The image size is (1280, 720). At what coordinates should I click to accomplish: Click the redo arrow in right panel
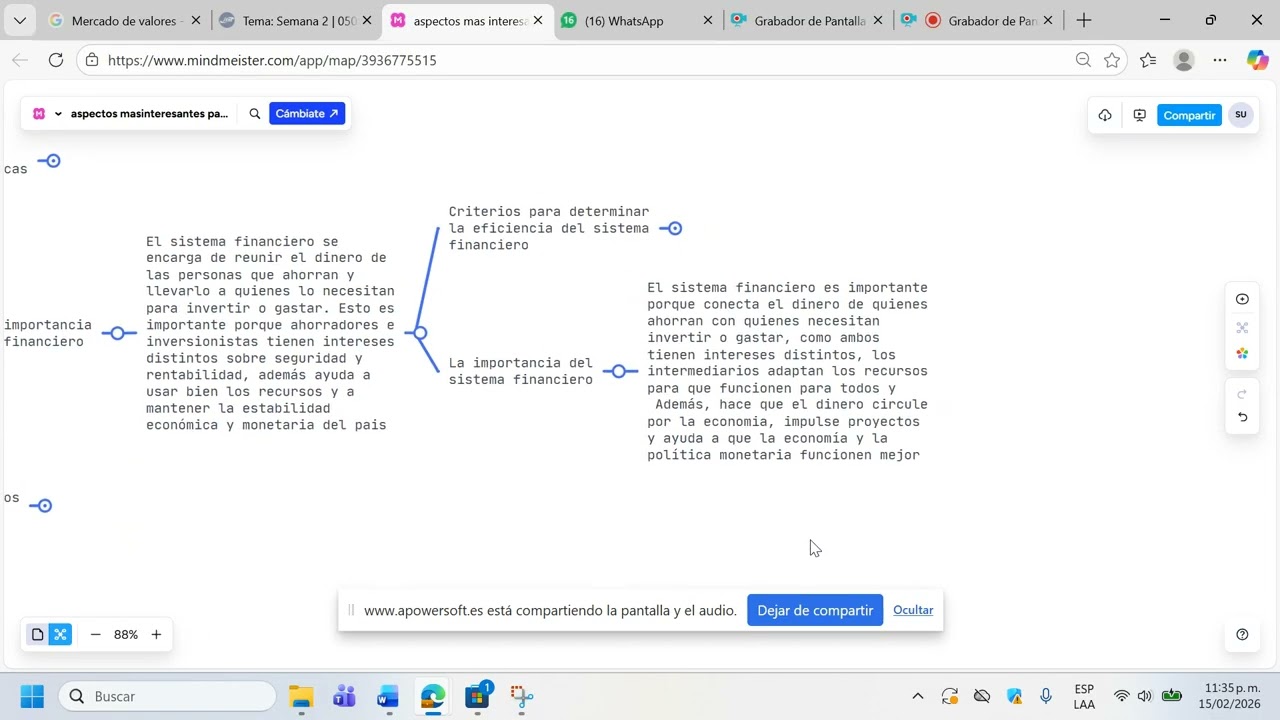[1242, 393]
